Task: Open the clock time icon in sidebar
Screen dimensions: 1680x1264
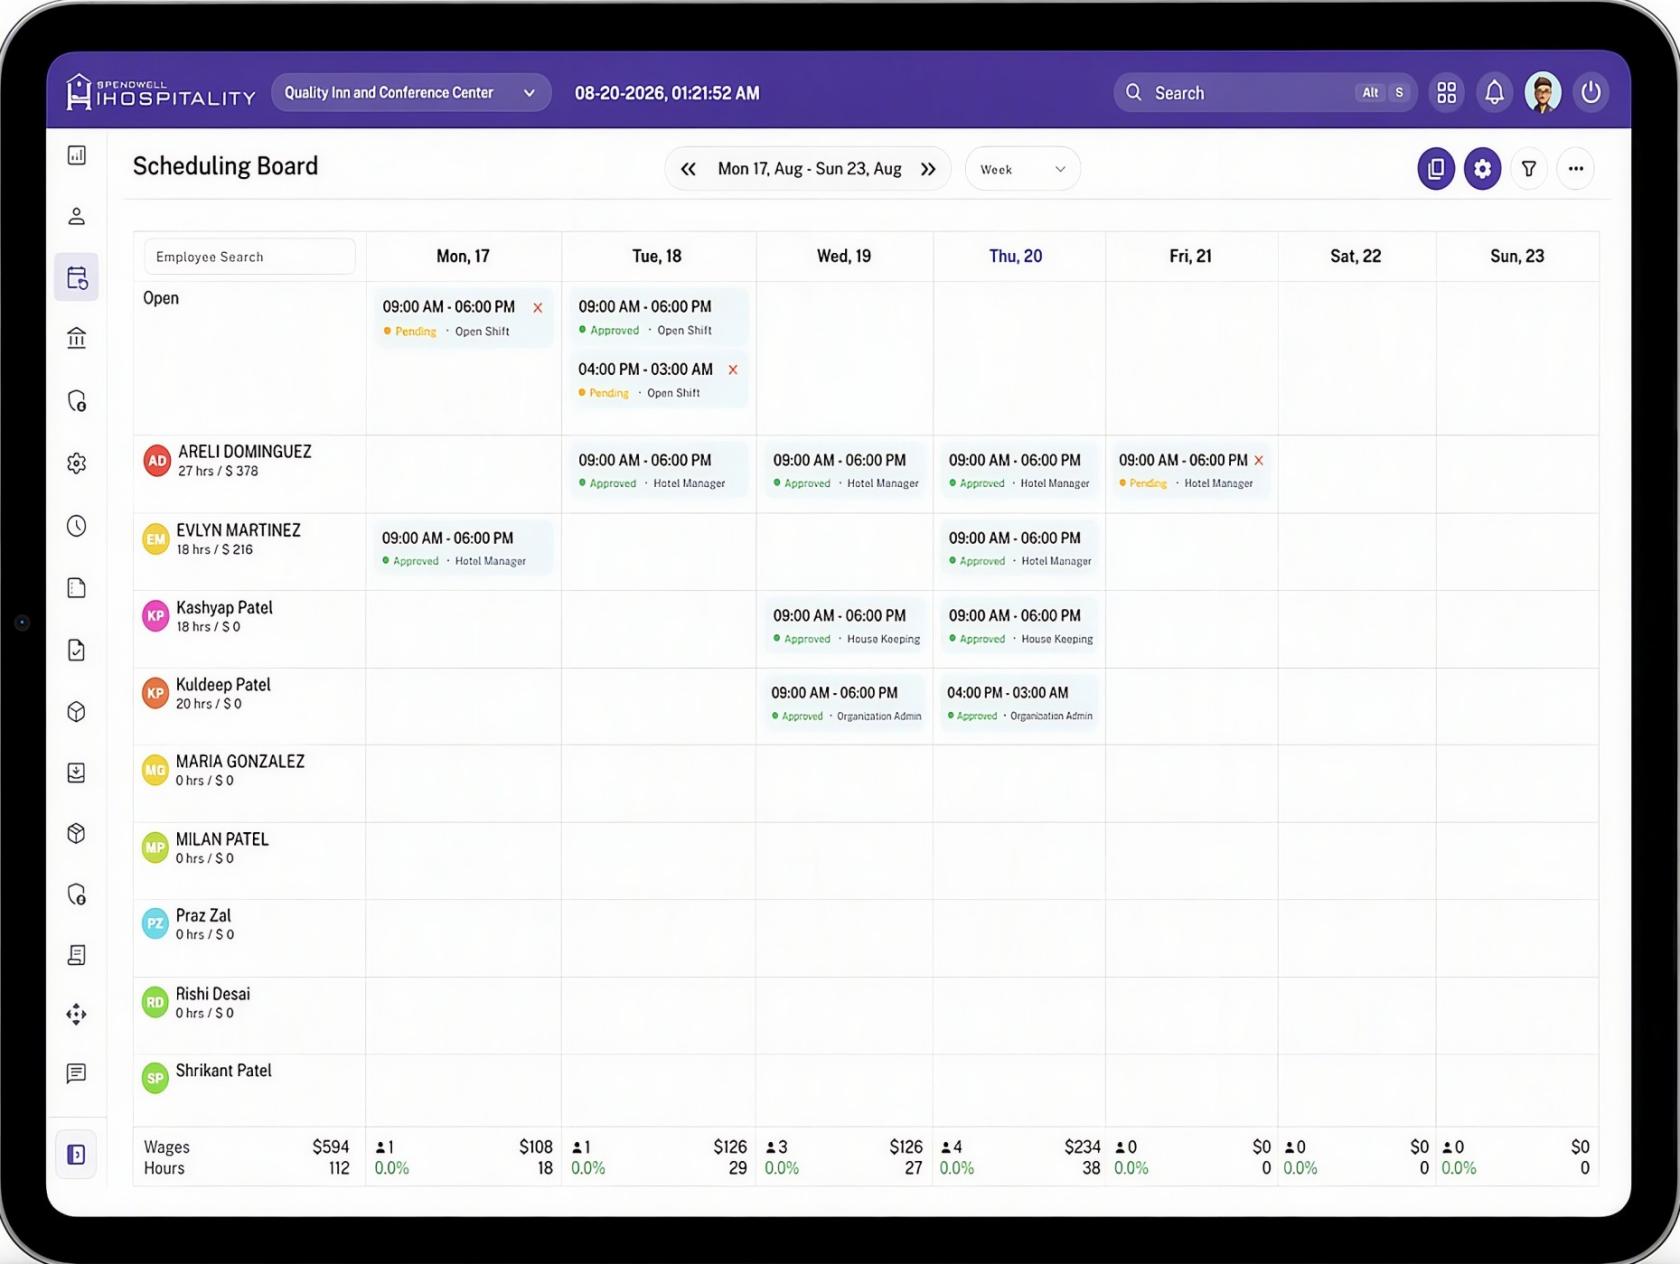Action: click(77, 526)
